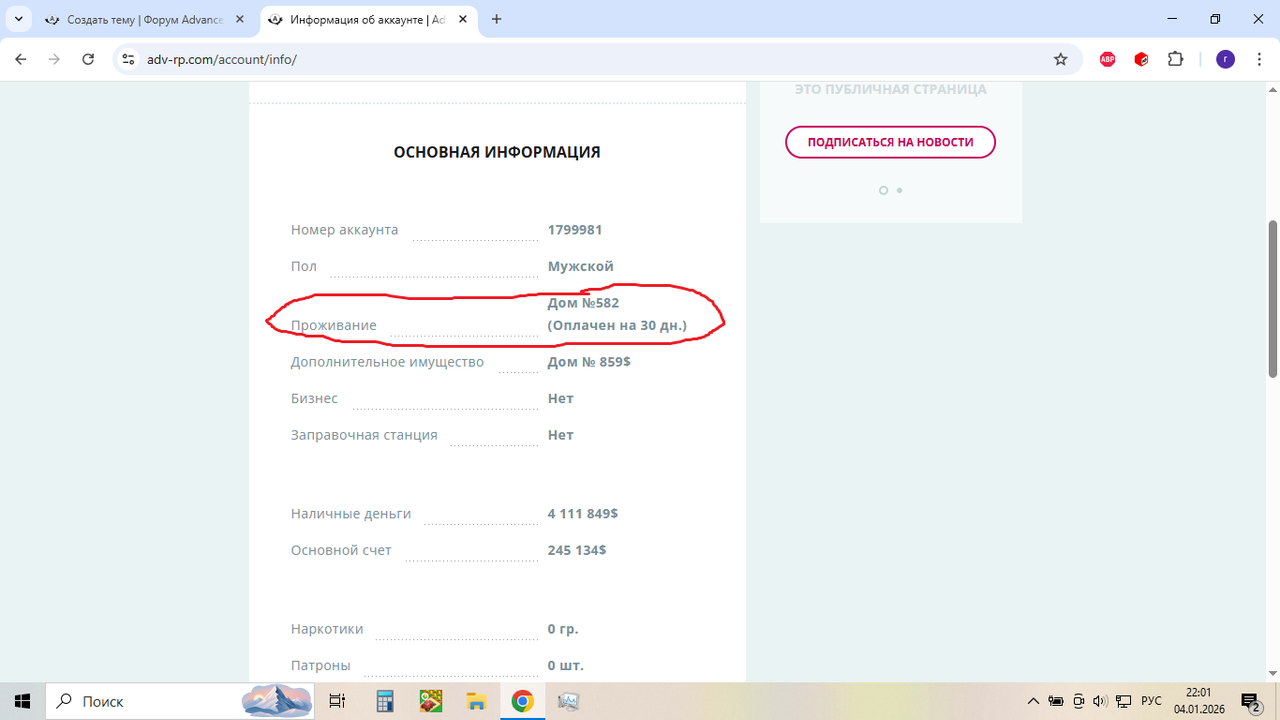Click the Проживание label

(x=334, y=325)
